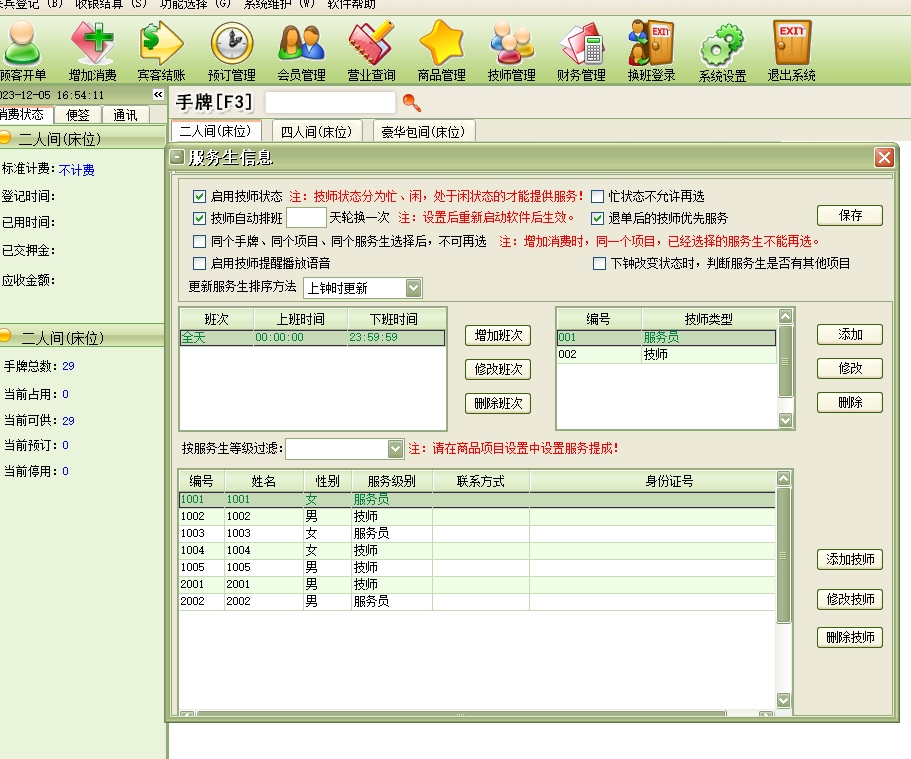The image size is (911, 759).
Task: Uncheck 启用技师状态 checkbox
Action: point(200,197)
